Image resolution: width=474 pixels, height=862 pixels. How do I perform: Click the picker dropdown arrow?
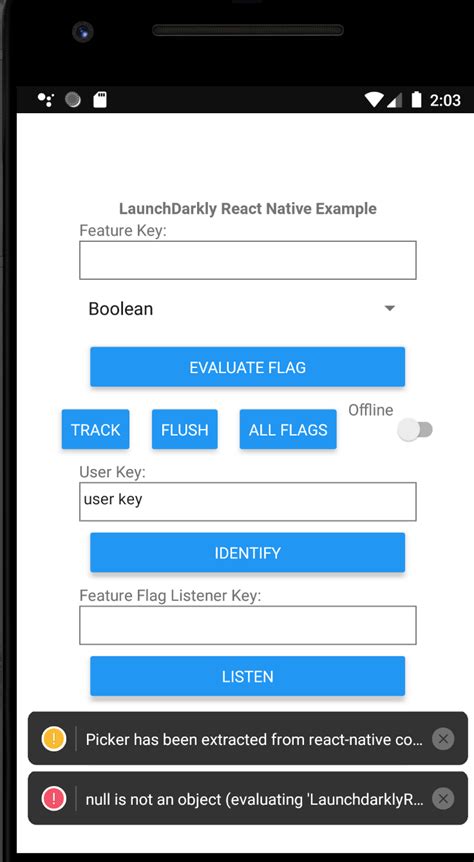coord(389,308)
